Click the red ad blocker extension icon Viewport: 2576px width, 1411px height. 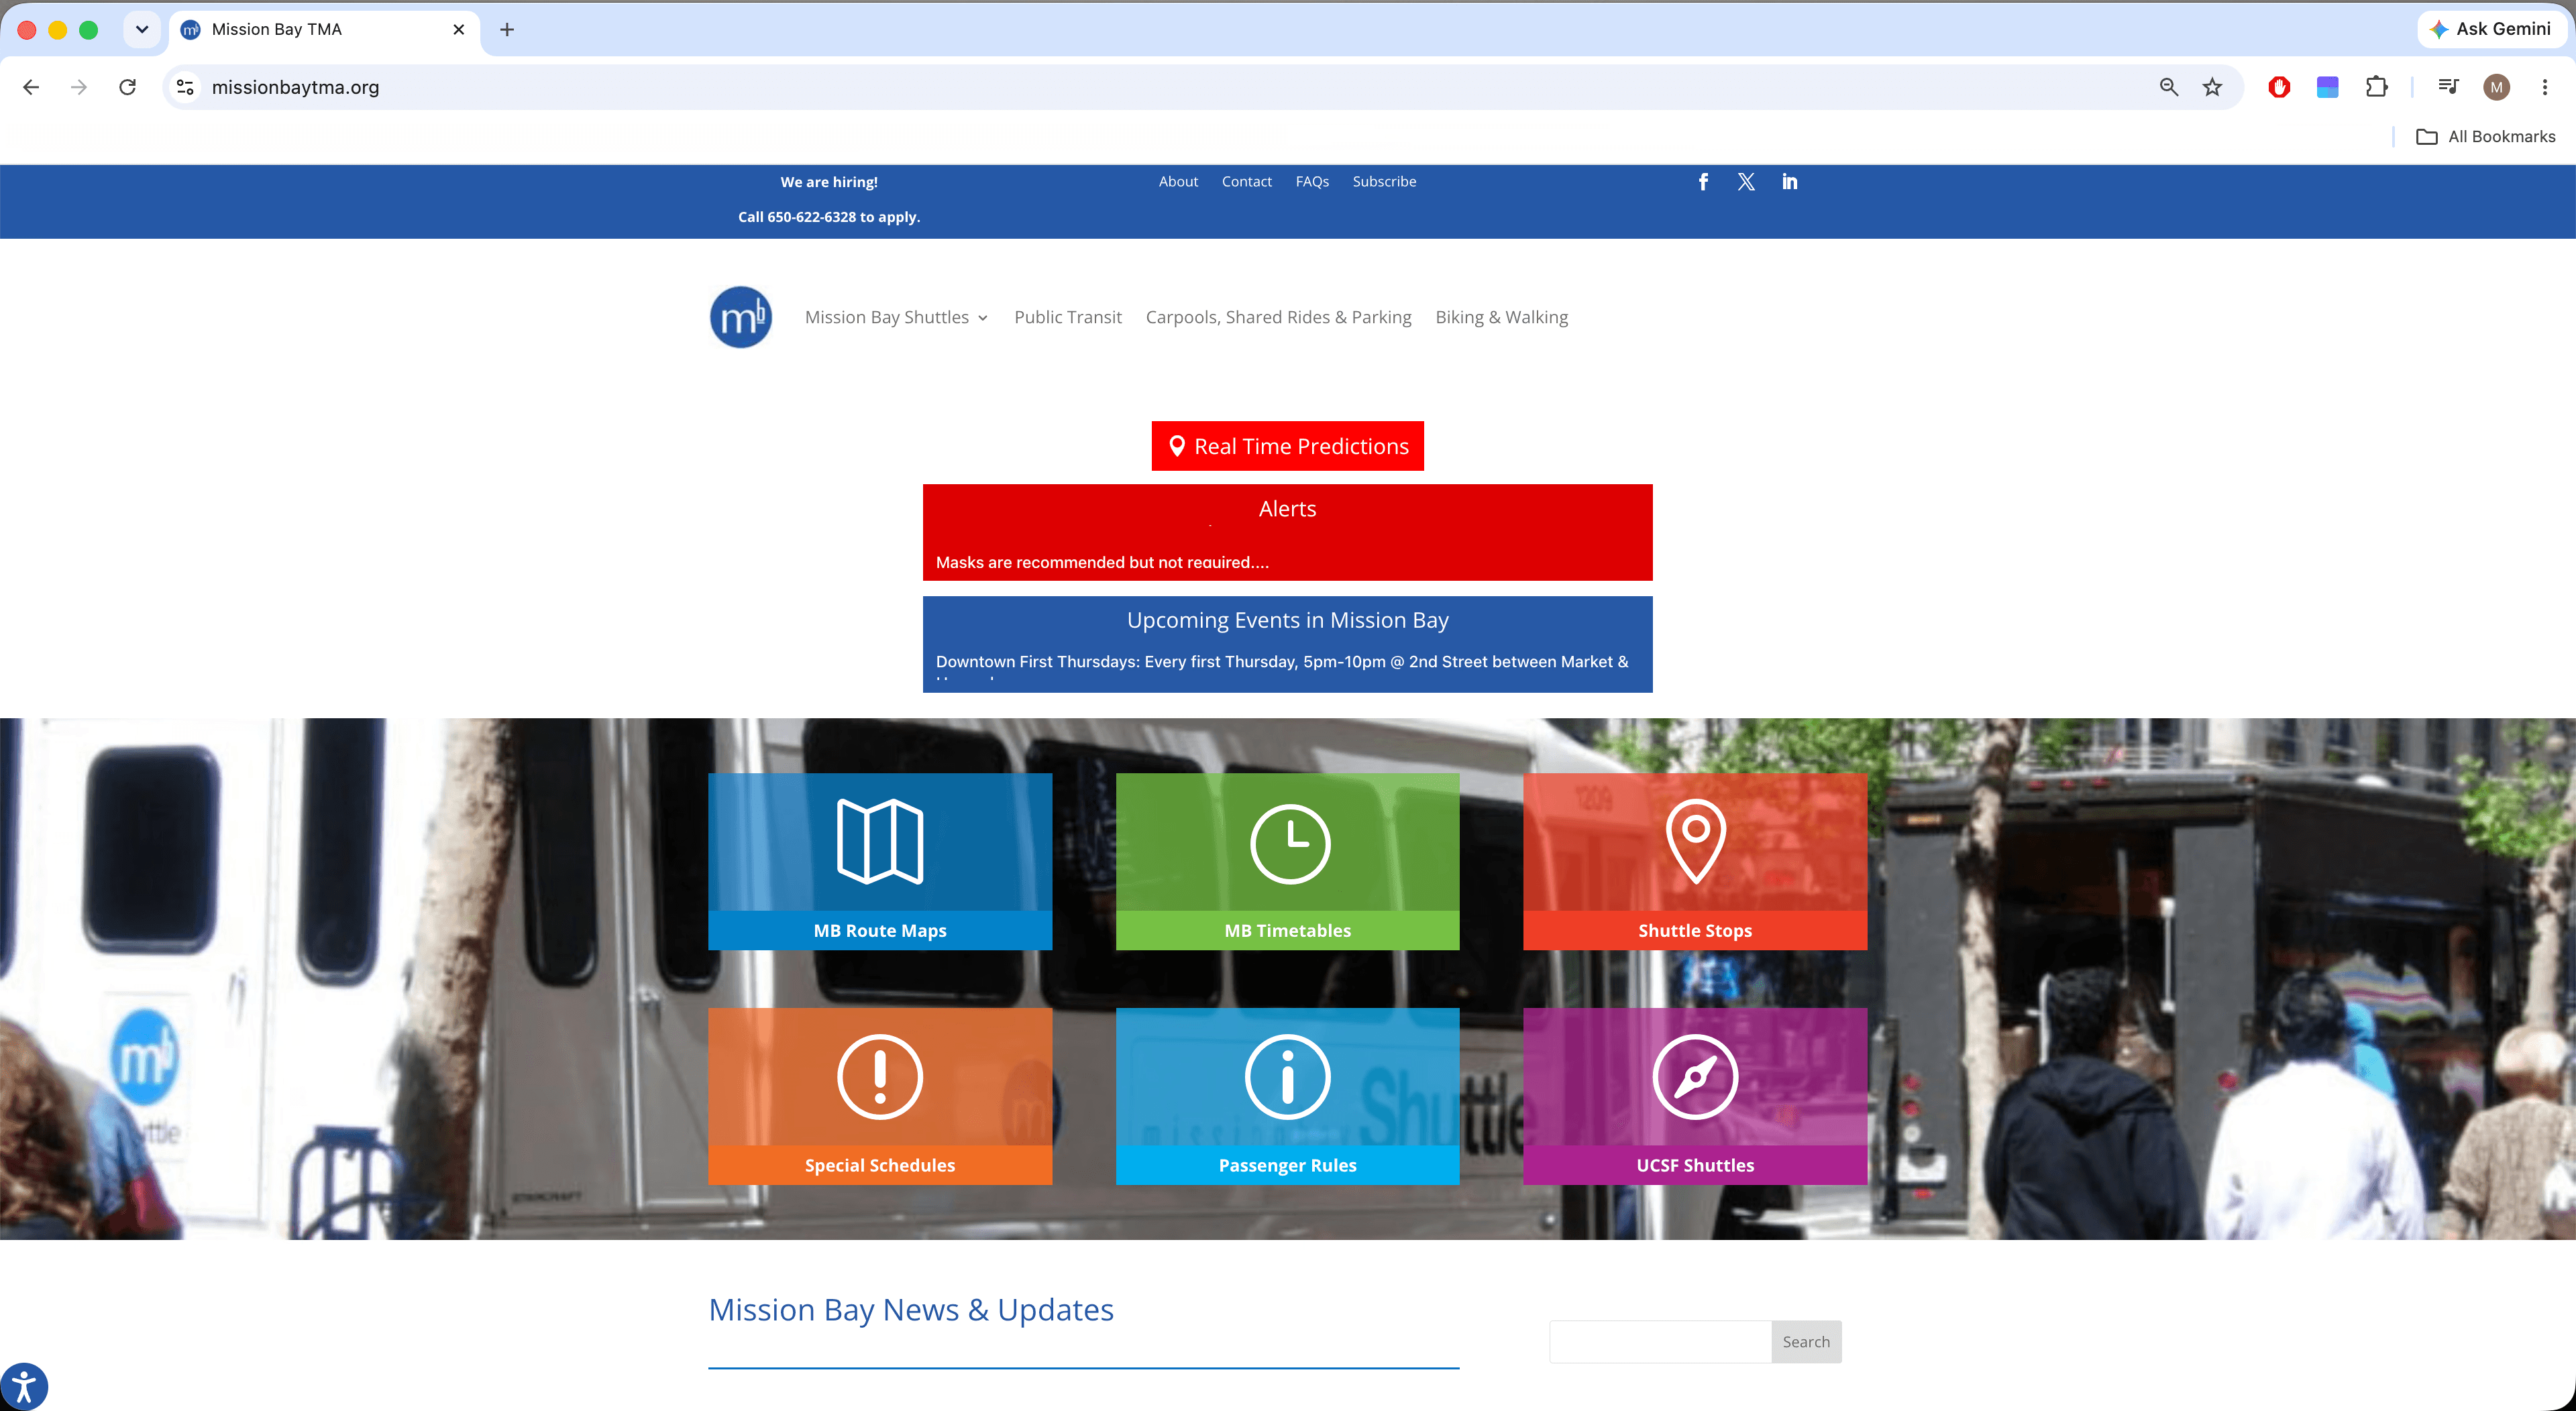tap(2279, 87)
